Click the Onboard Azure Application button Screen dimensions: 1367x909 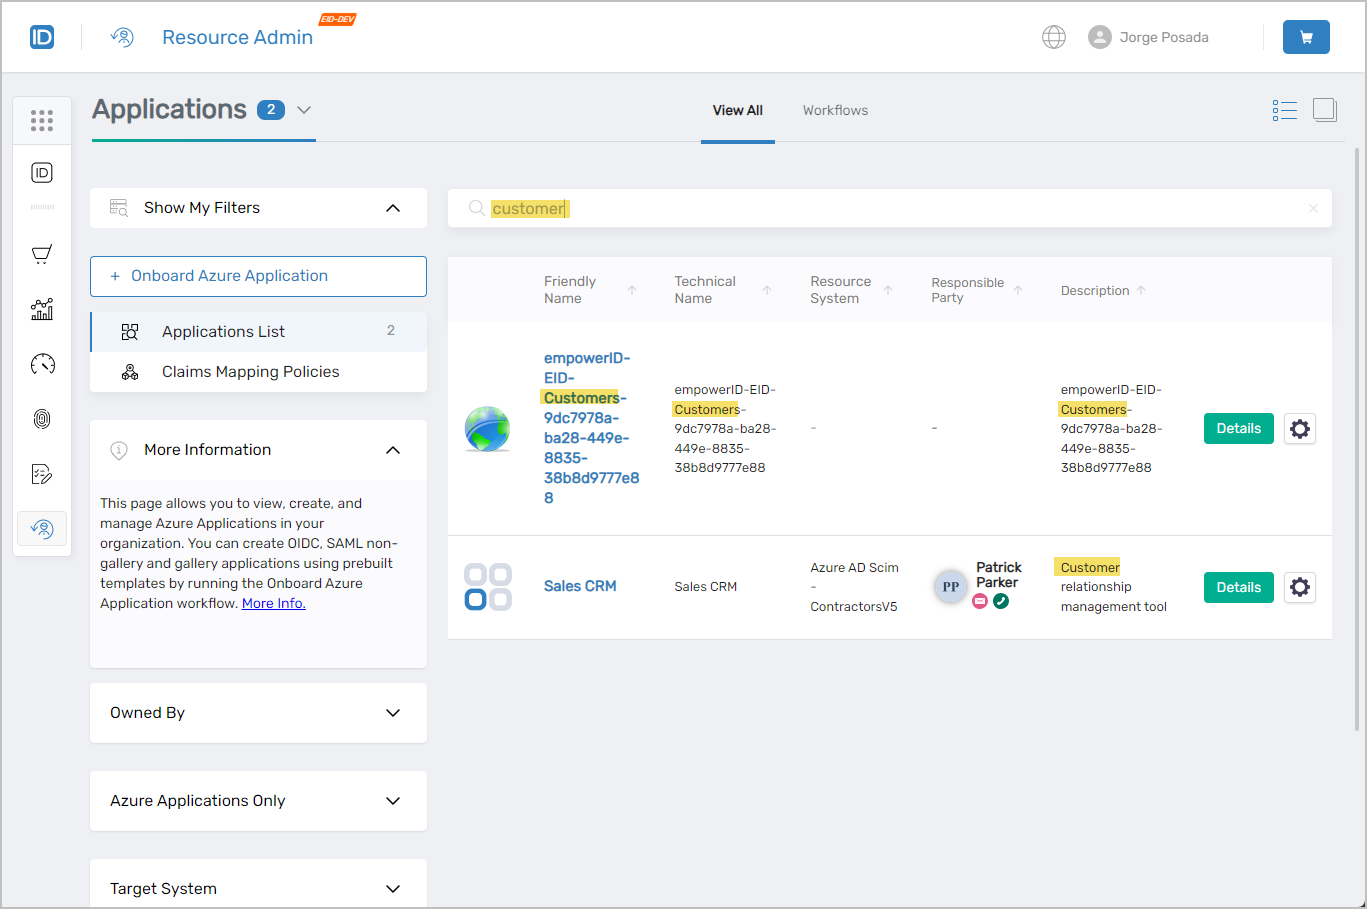click(x=258, y=276)
